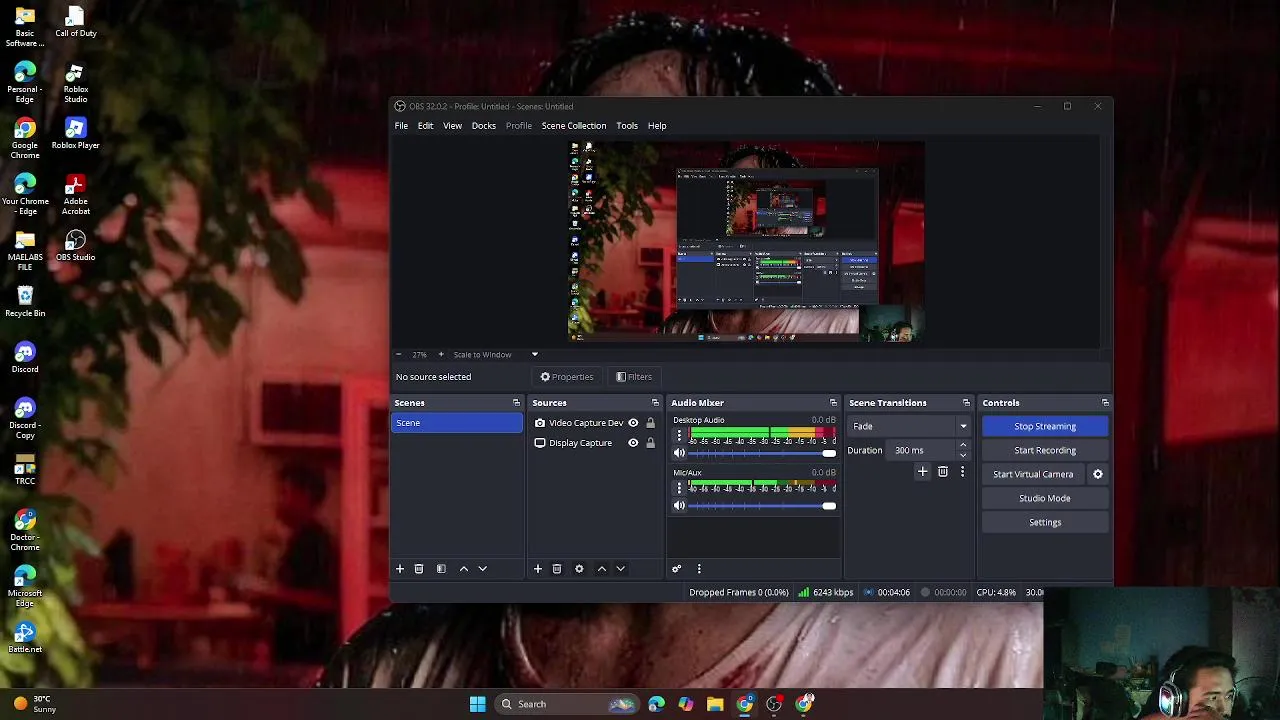1280x720 pixels.
Task: Pop out the Audio Mixer dock
Action: click(833, 403)
